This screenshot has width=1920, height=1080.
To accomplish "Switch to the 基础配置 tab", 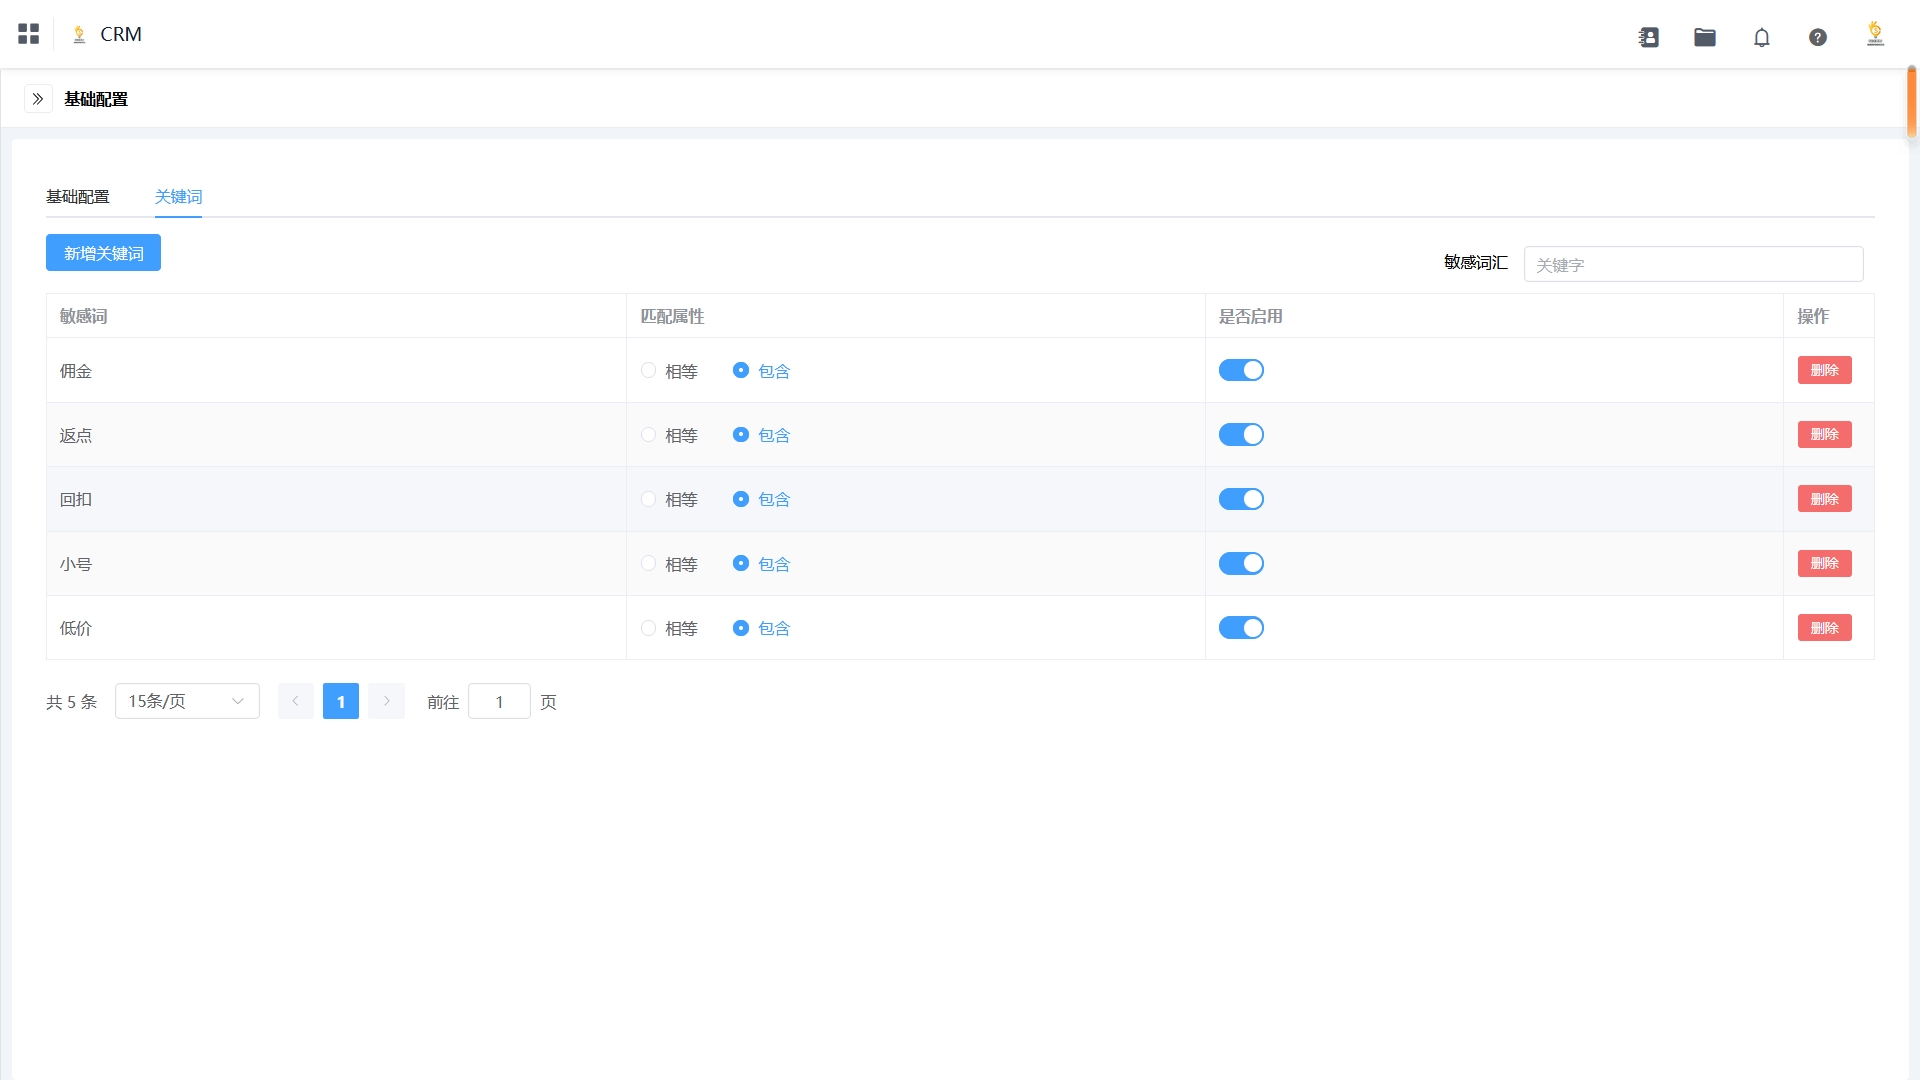I will (x=78, y=197).
